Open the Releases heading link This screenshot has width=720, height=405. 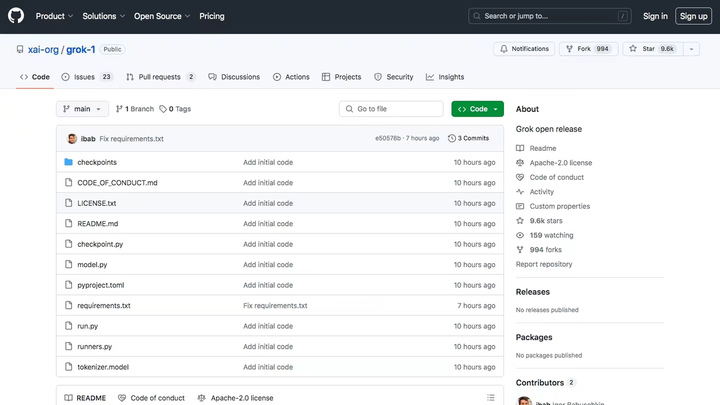tap(533, 292)
